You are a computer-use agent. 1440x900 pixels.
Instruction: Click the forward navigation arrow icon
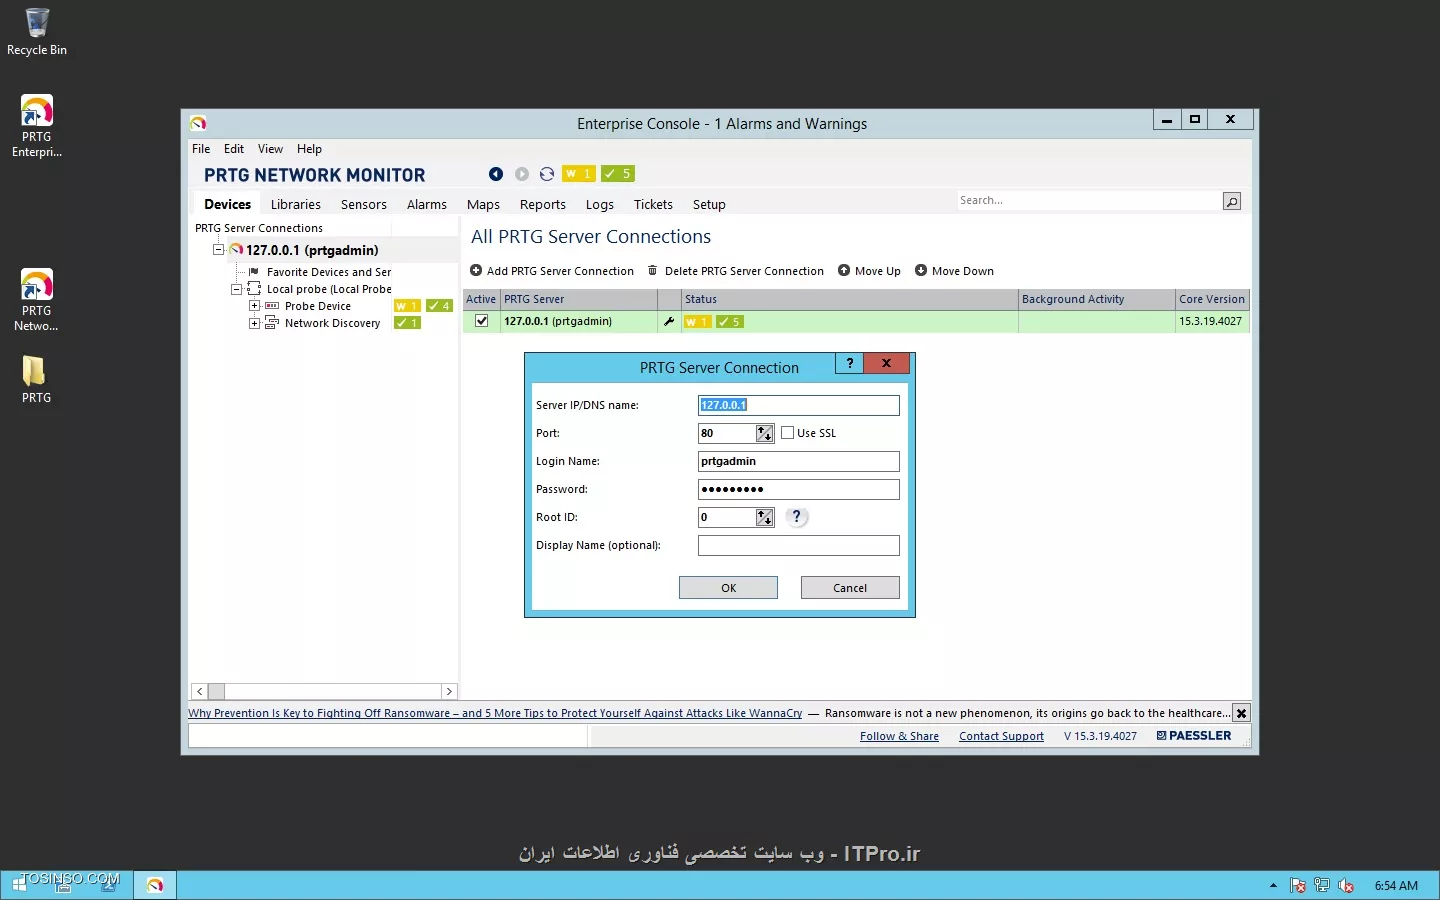click(522, 174)
